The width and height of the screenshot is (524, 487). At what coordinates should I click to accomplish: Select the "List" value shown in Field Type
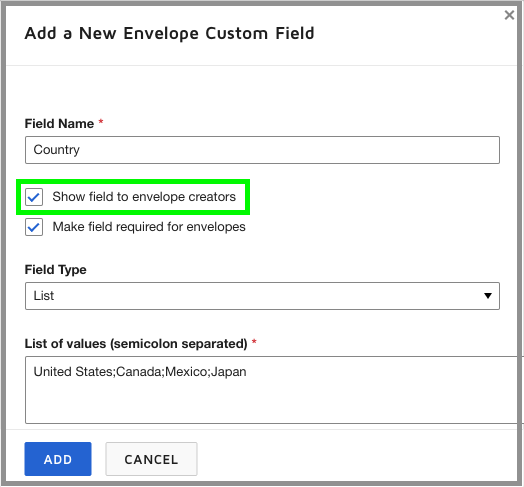[x=44, y=296]
